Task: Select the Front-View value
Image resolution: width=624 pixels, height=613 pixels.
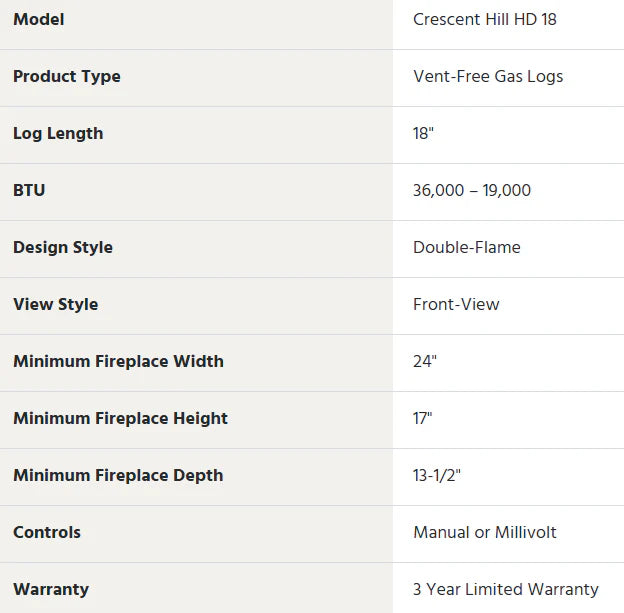Action: (x=456, y=304)
